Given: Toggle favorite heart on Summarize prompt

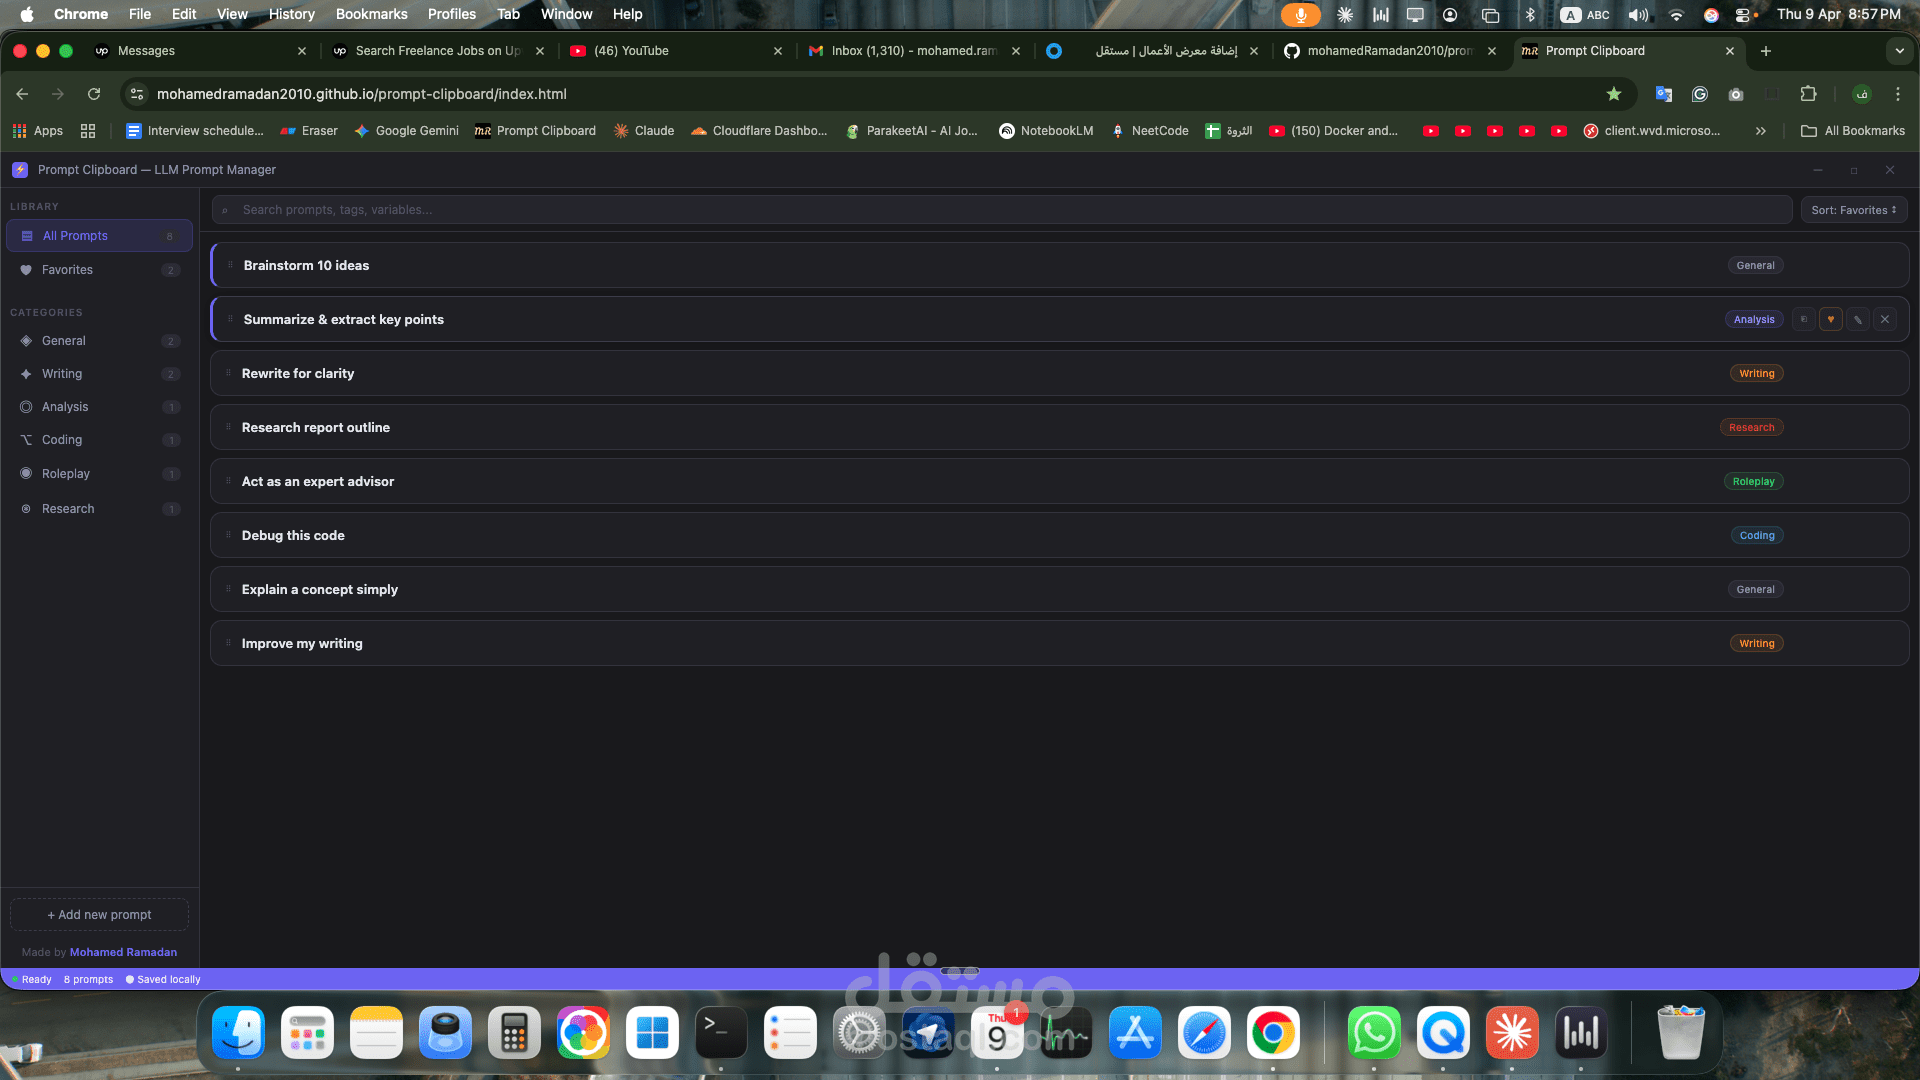Looking at the screenshot, I should click(1830, 320).
